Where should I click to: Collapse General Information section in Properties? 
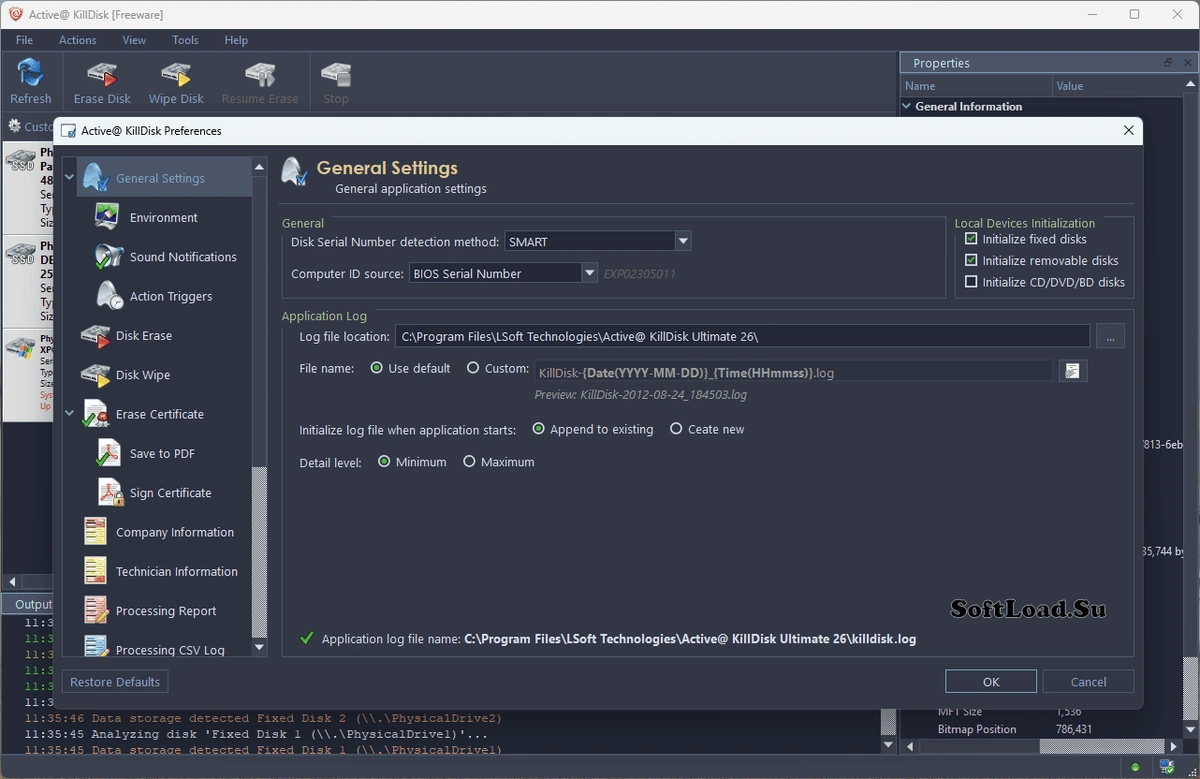pyautogui.click(x=907, y=106)
